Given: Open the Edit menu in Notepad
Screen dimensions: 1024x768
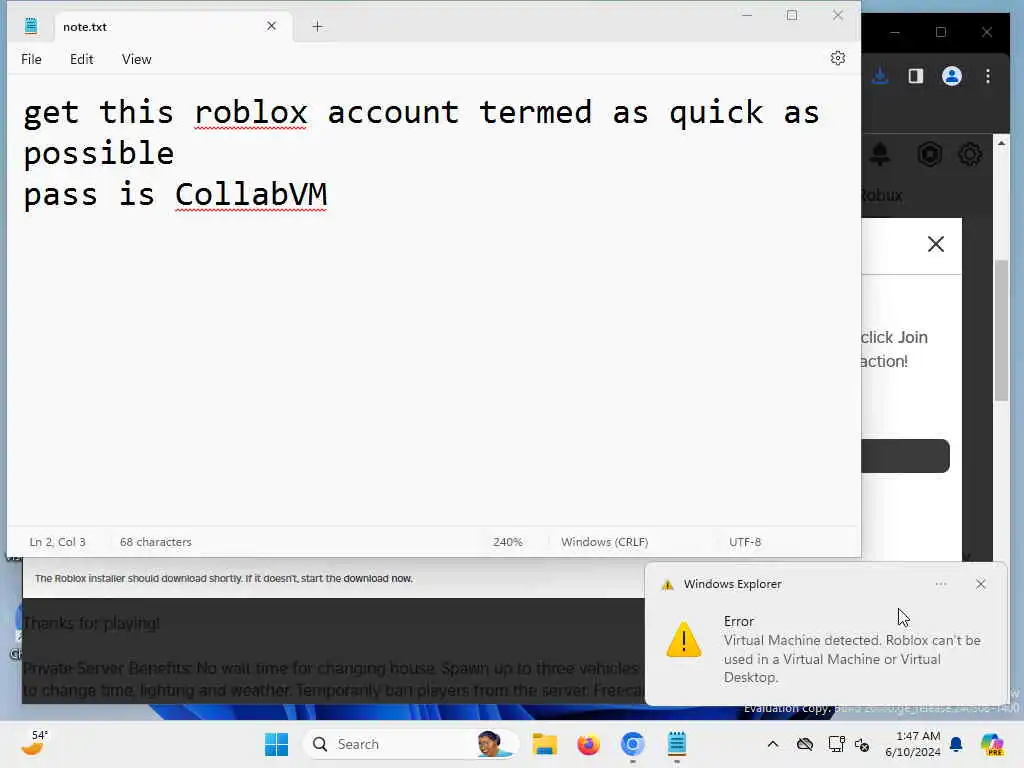Looking at the screenshot, I should tap(82, 59).
